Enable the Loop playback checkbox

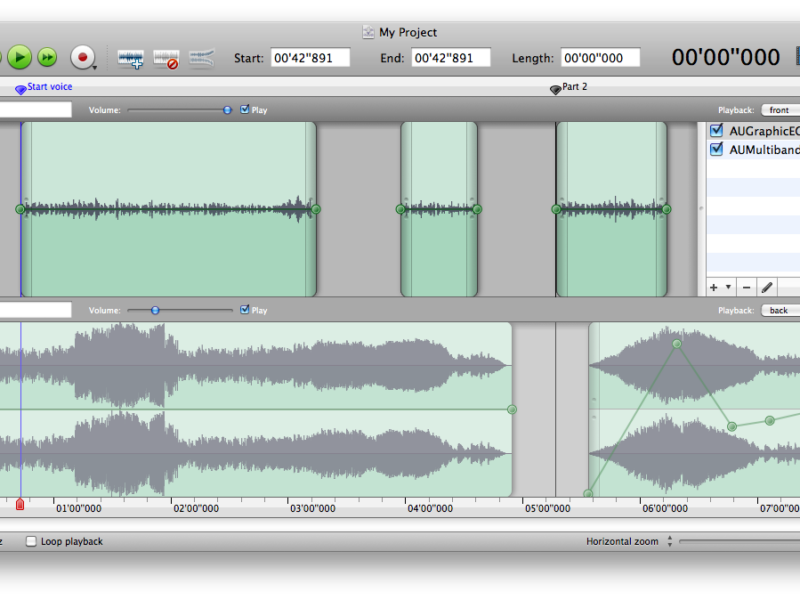31,541
